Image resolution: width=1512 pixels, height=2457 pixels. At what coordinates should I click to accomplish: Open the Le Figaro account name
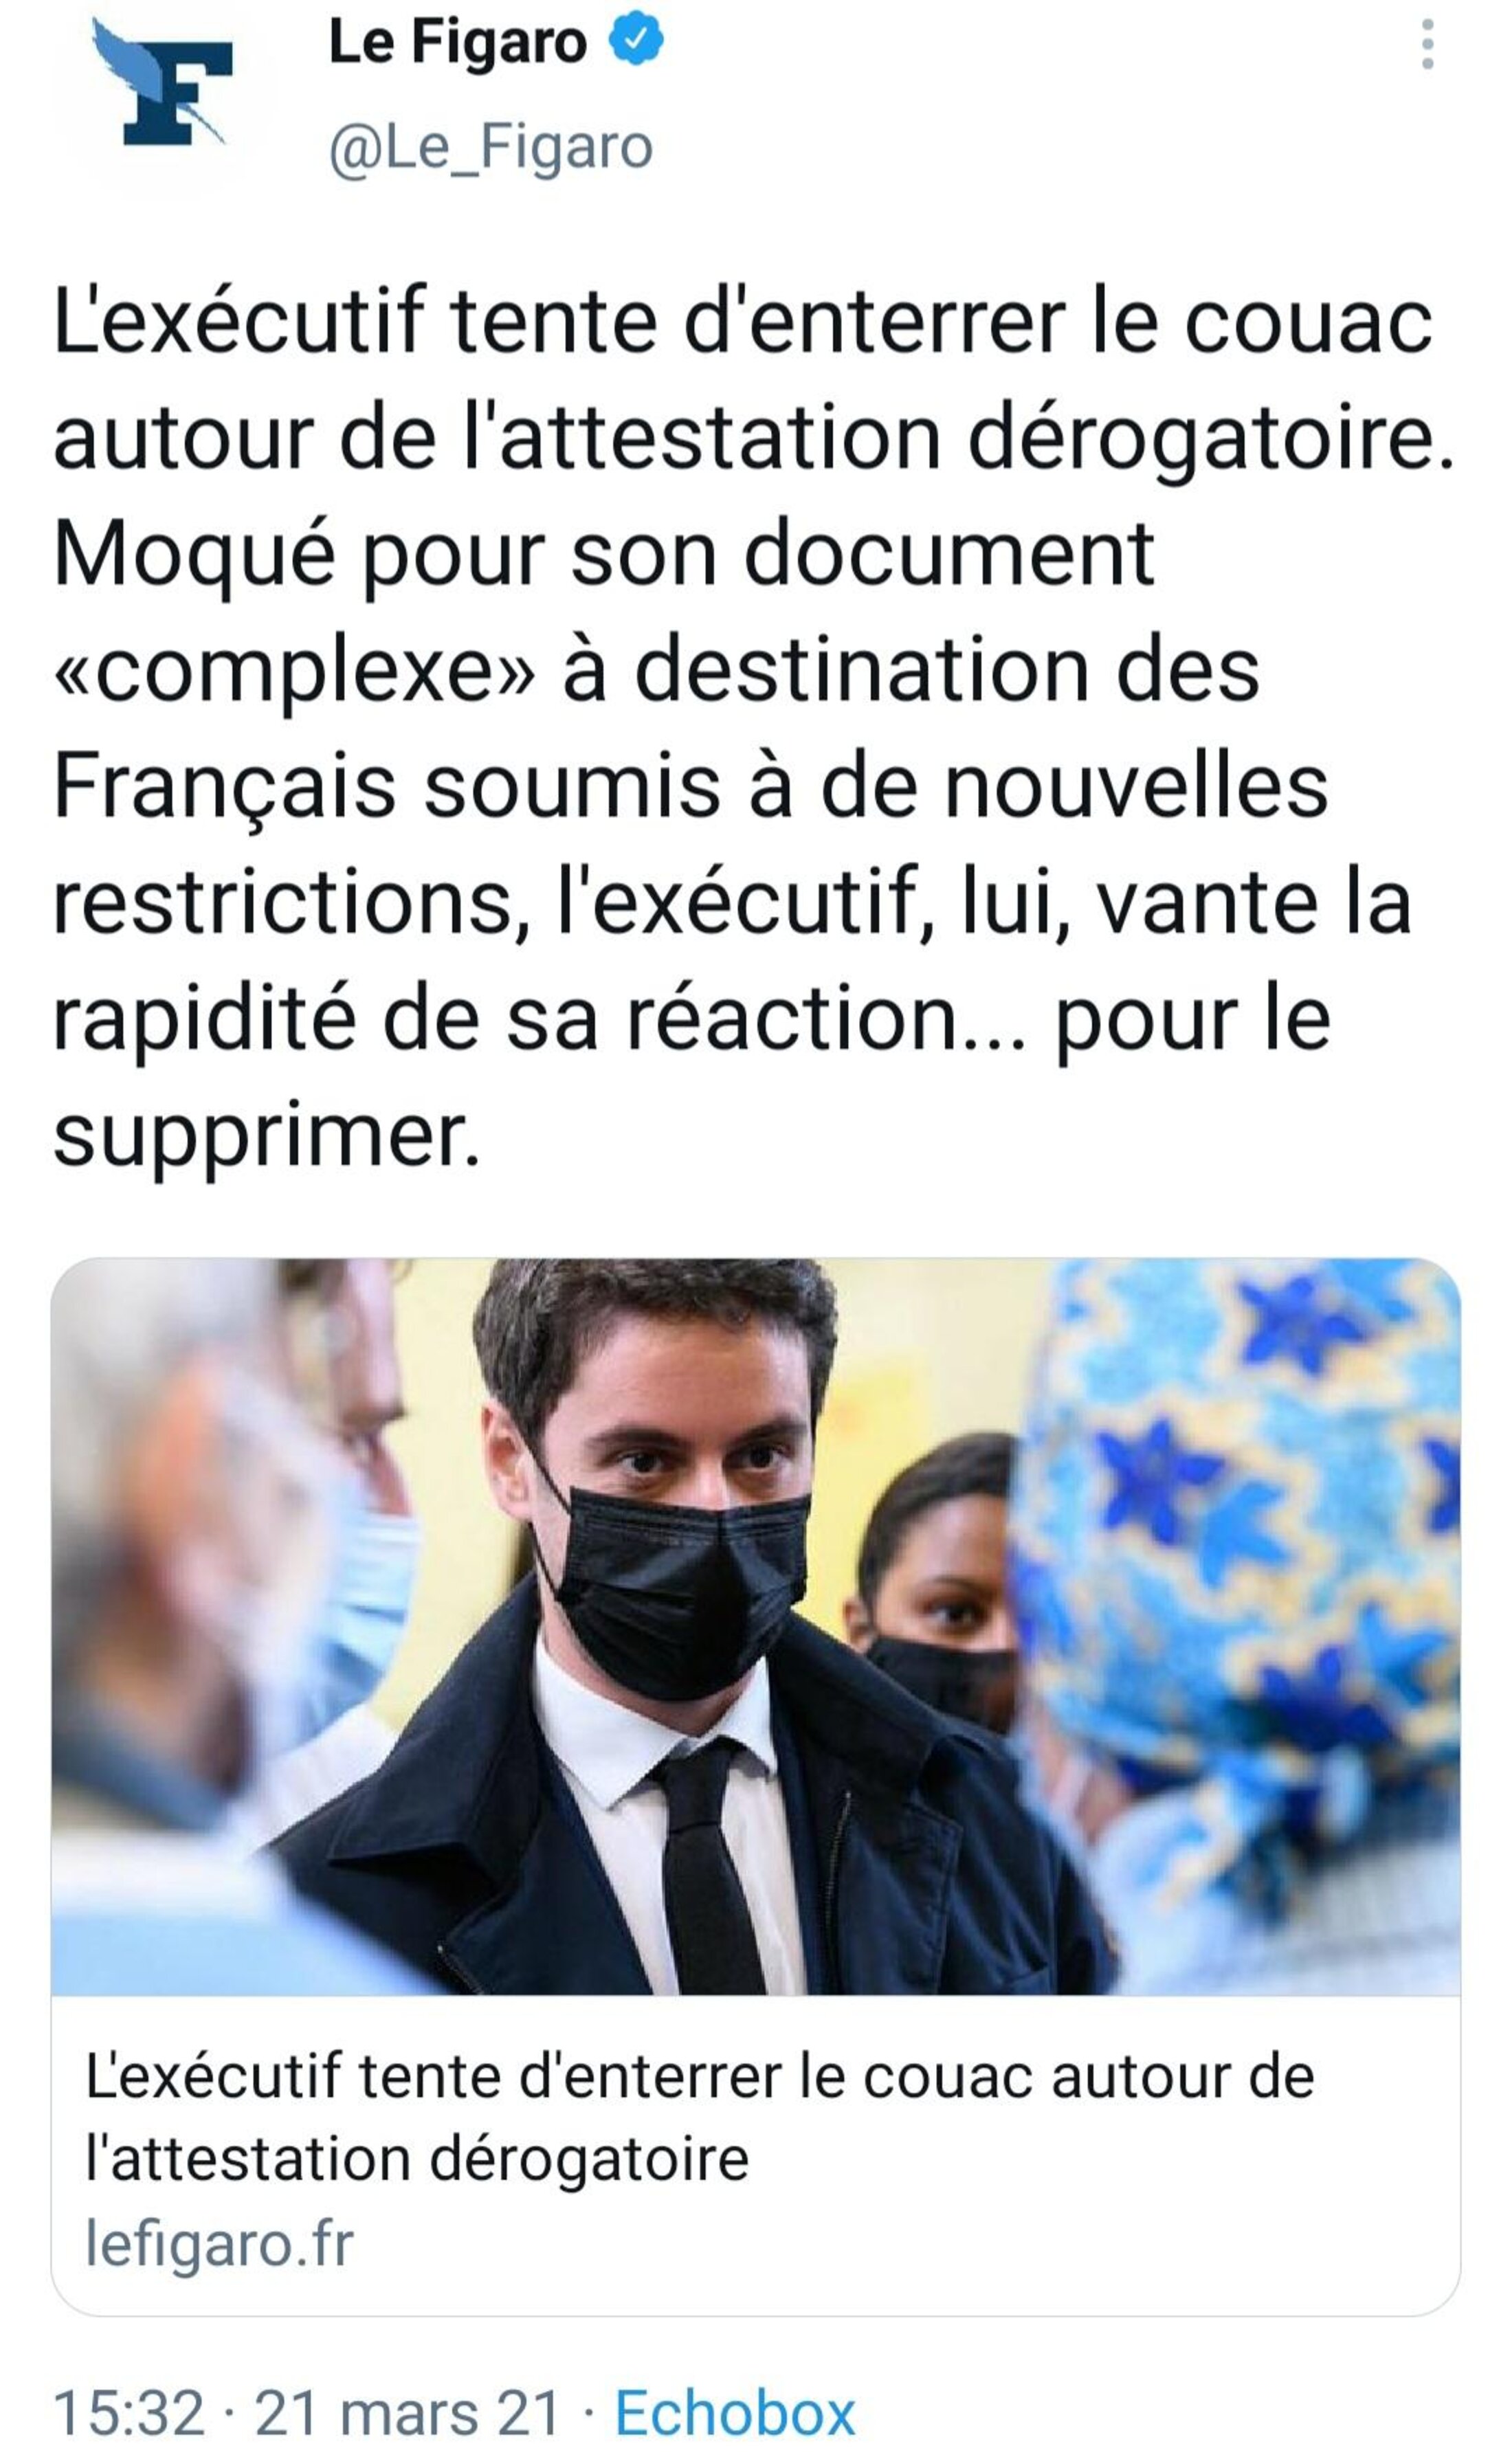457,43
